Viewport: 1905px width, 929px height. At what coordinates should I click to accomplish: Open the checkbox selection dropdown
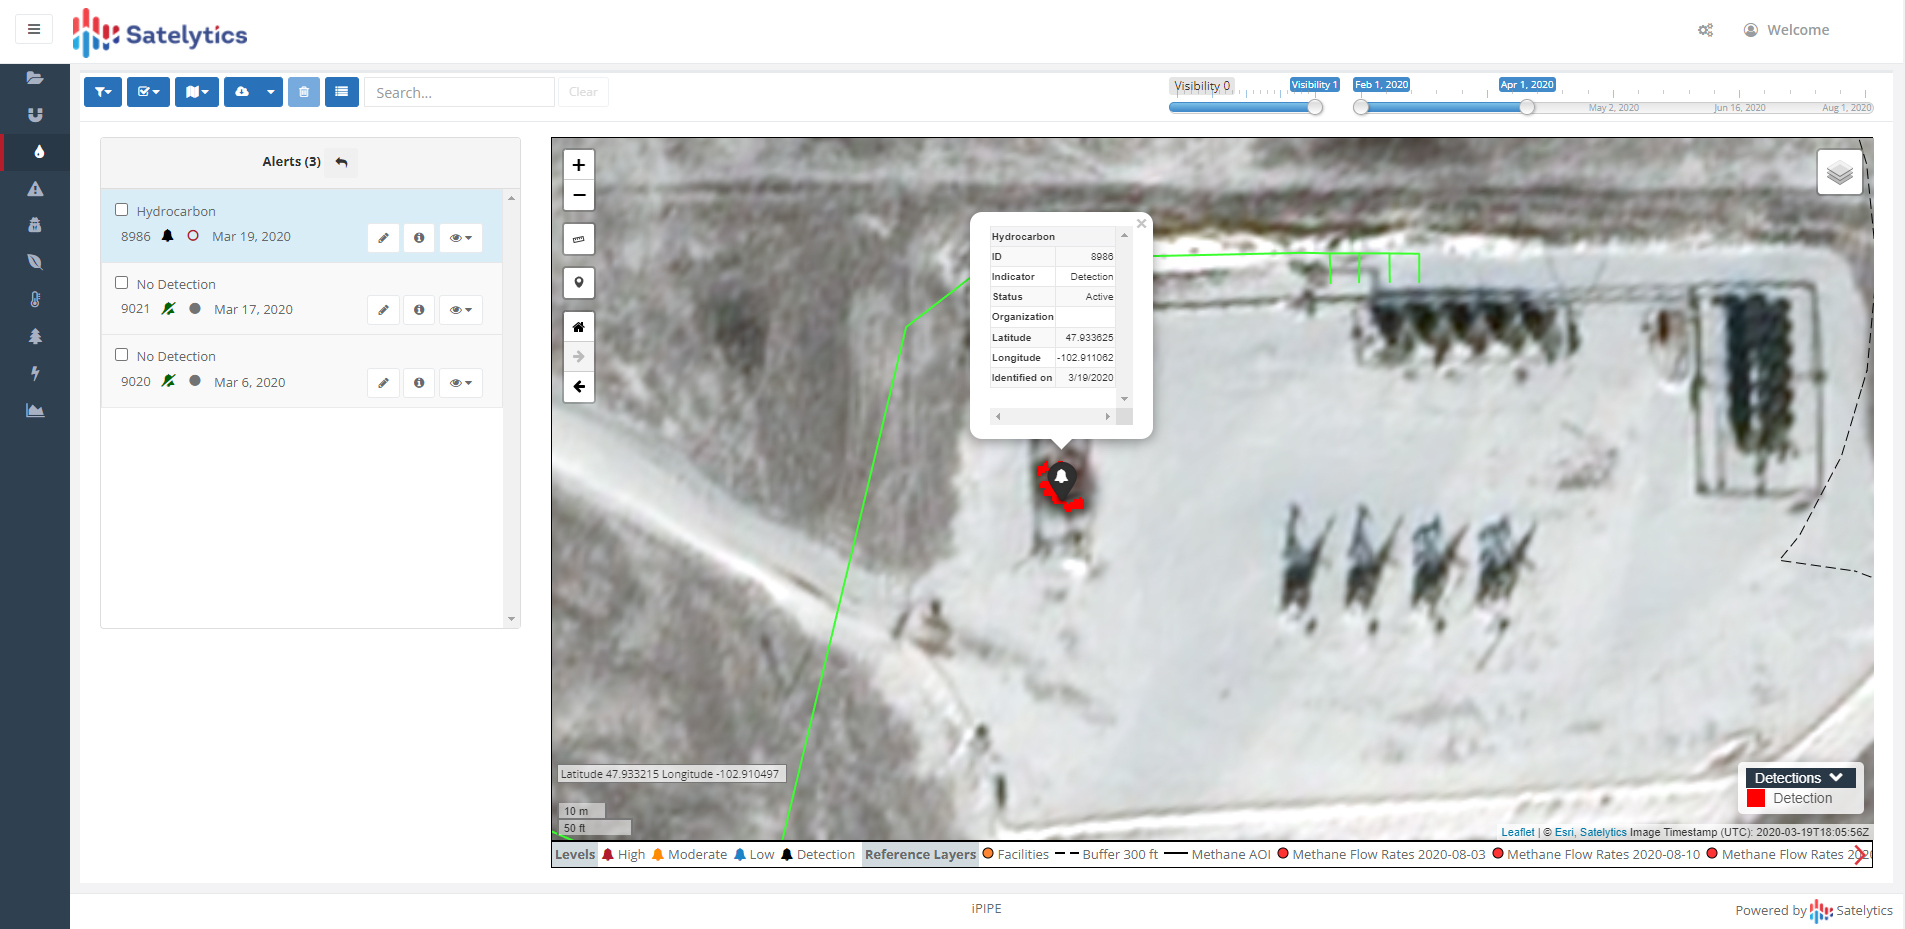point(148,92)
